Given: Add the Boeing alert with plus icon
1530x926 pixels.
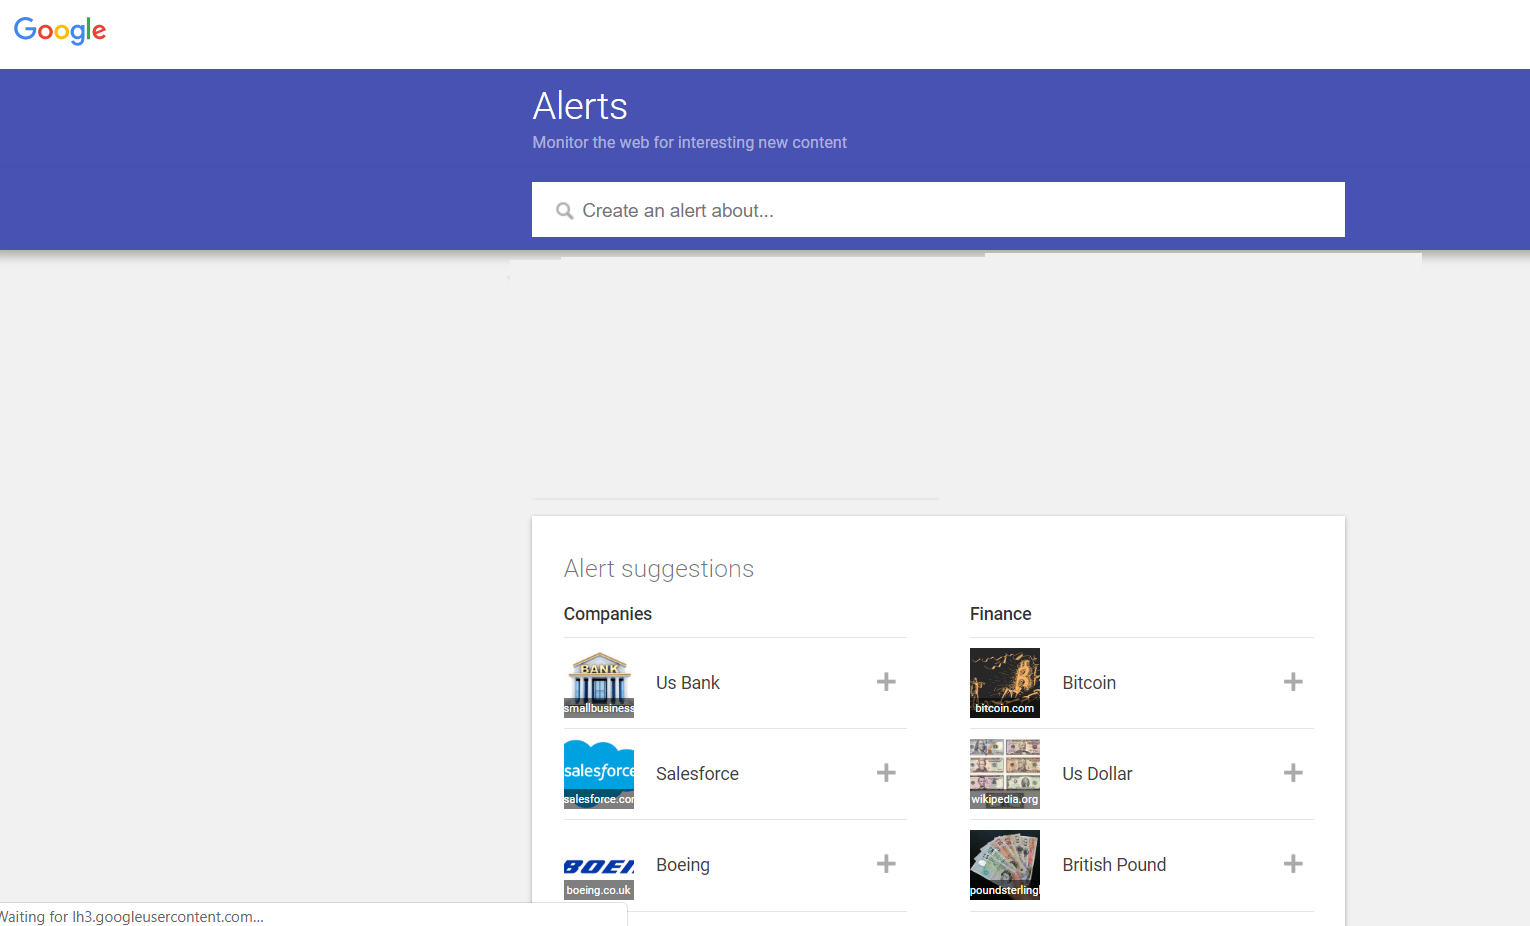Looking at the screenshot, I should 886,864.
